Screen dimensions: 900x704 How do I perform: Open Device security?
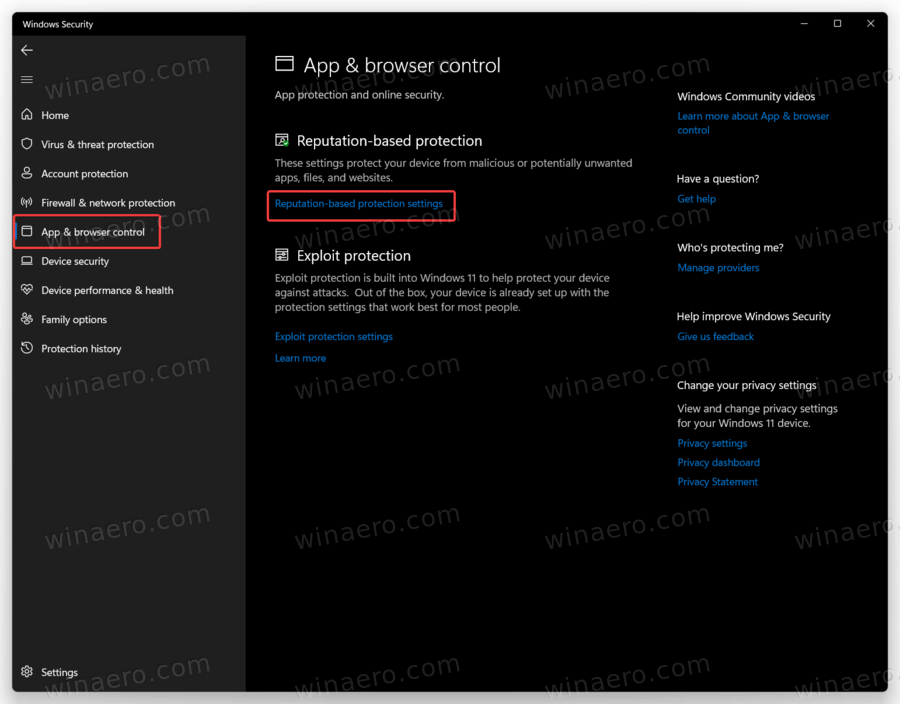tap(72, 261)
